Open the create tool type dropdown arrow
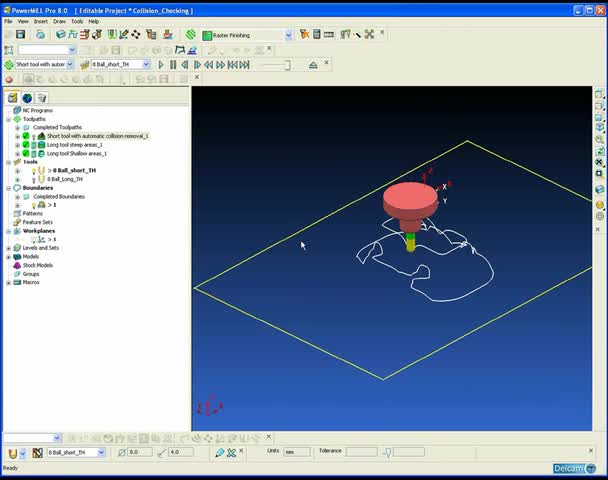This screenshot has height=480, width=608. (x=23, y=453)
